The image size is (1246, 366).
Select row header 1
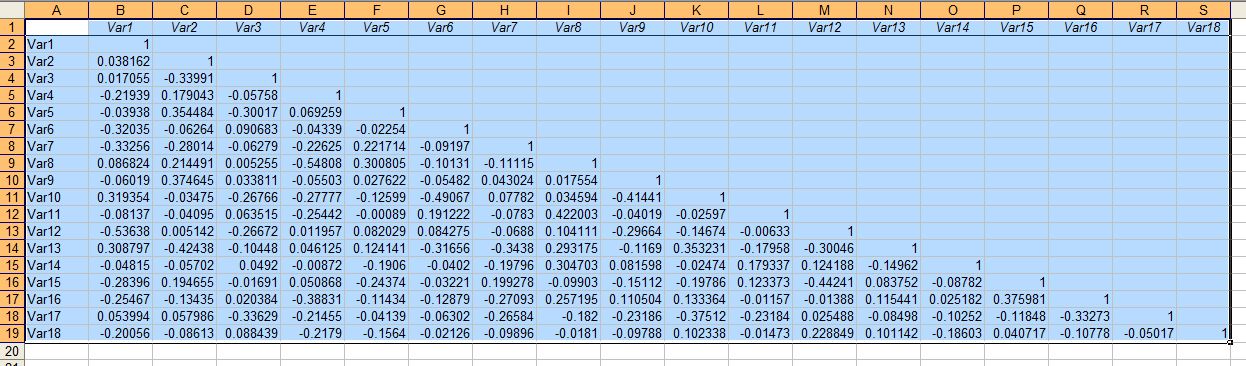coord(12,27)
